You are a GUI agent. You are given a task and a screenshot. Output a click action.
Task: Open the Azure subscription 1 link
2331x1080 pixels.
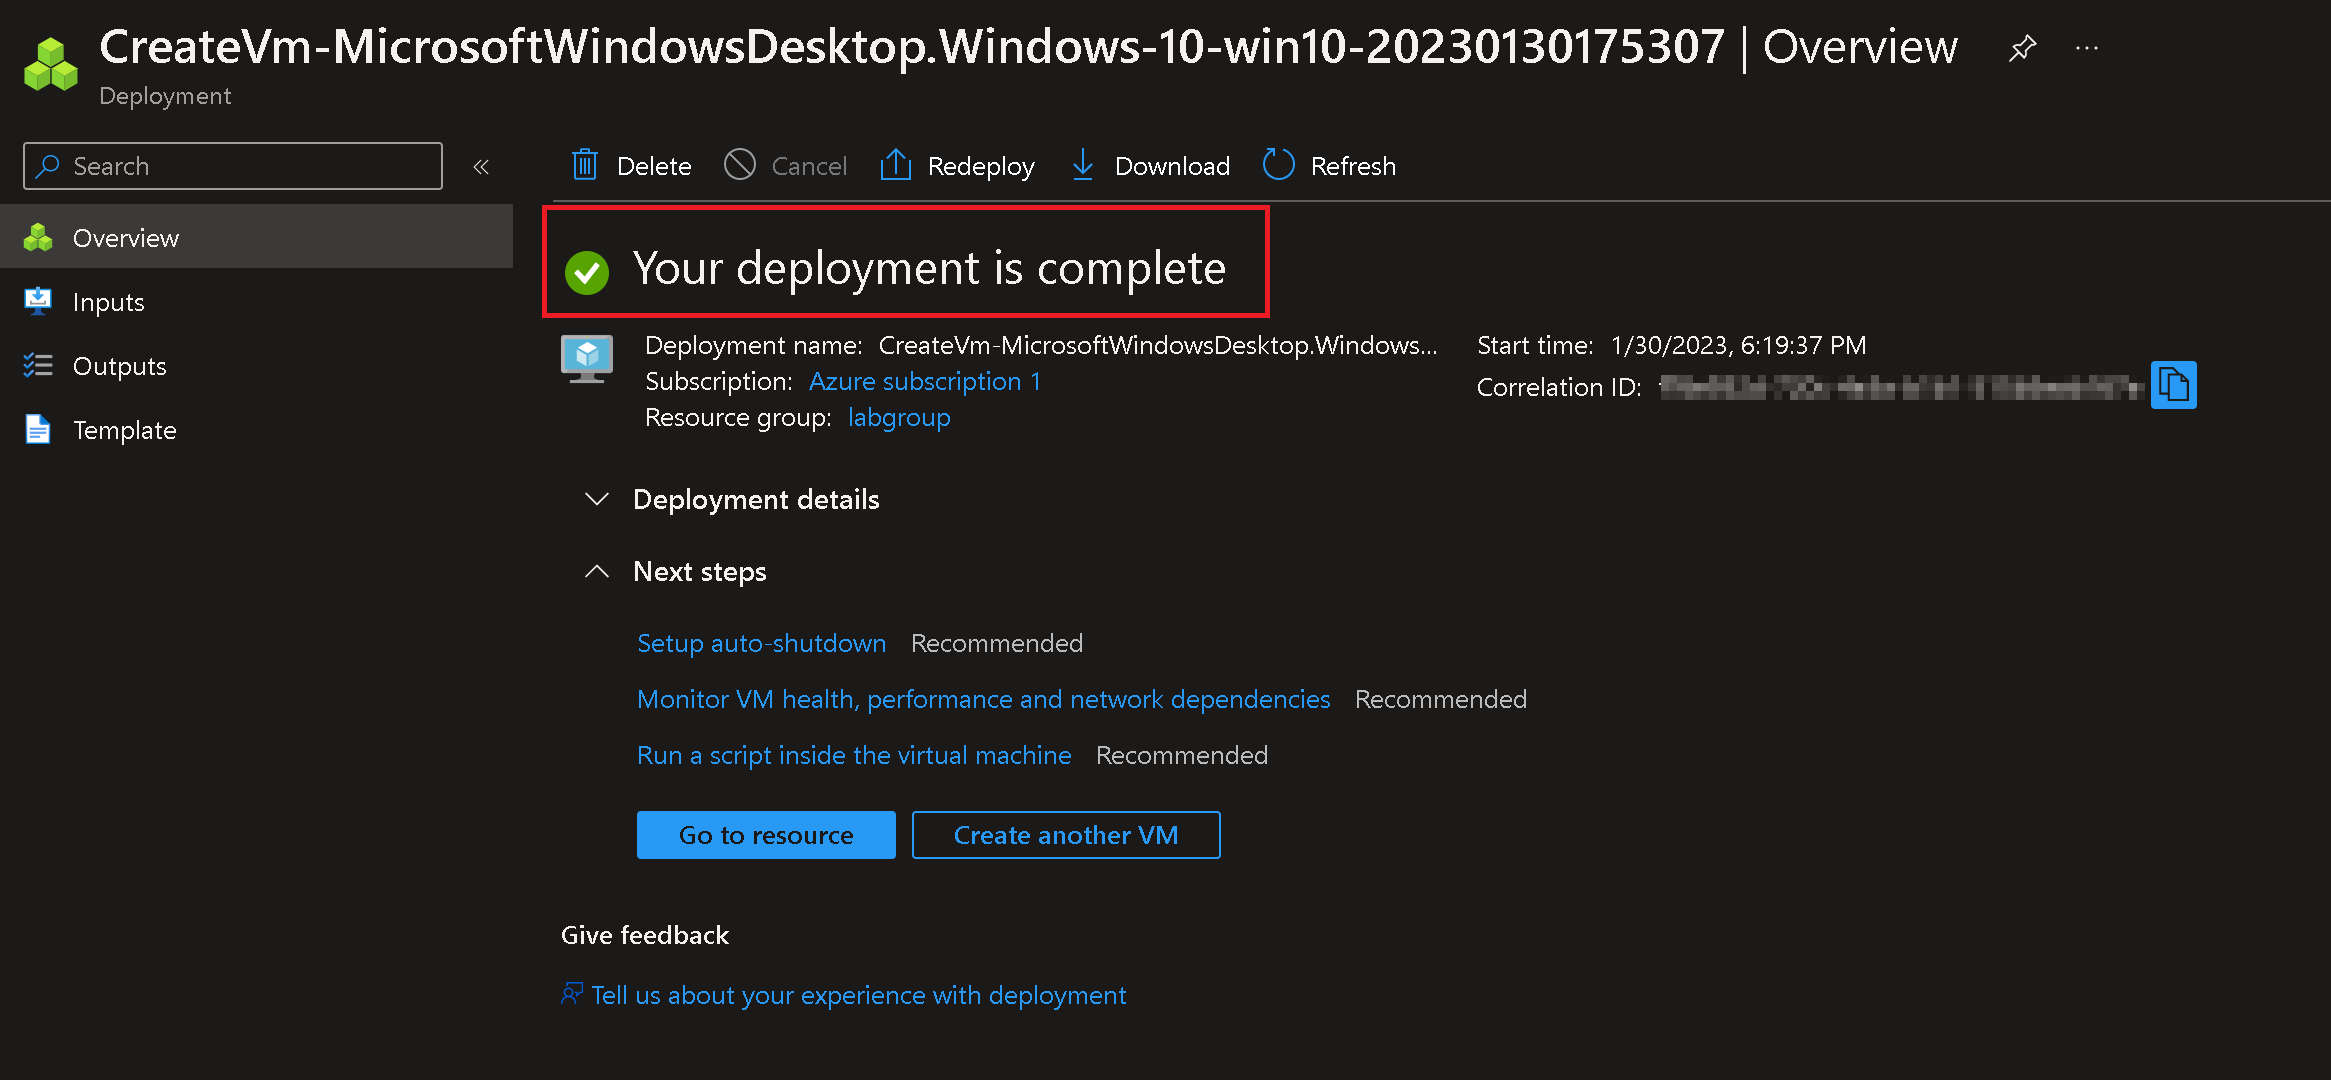pos(924,381)
